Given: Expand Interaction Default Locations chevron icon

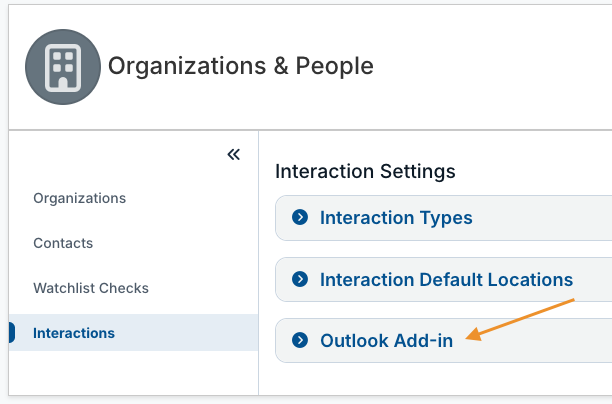Looking at the screenshot, I should (300, 279).
